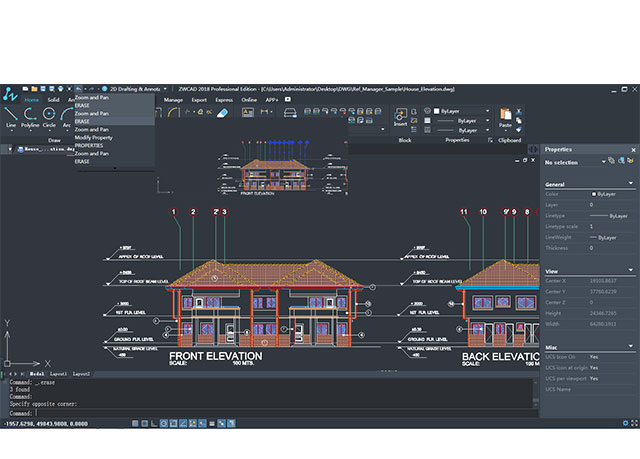Click the white color swatch beside ByLayer in ribbon
This screenshot has height=459, width=640.
[x=436, y=111]
